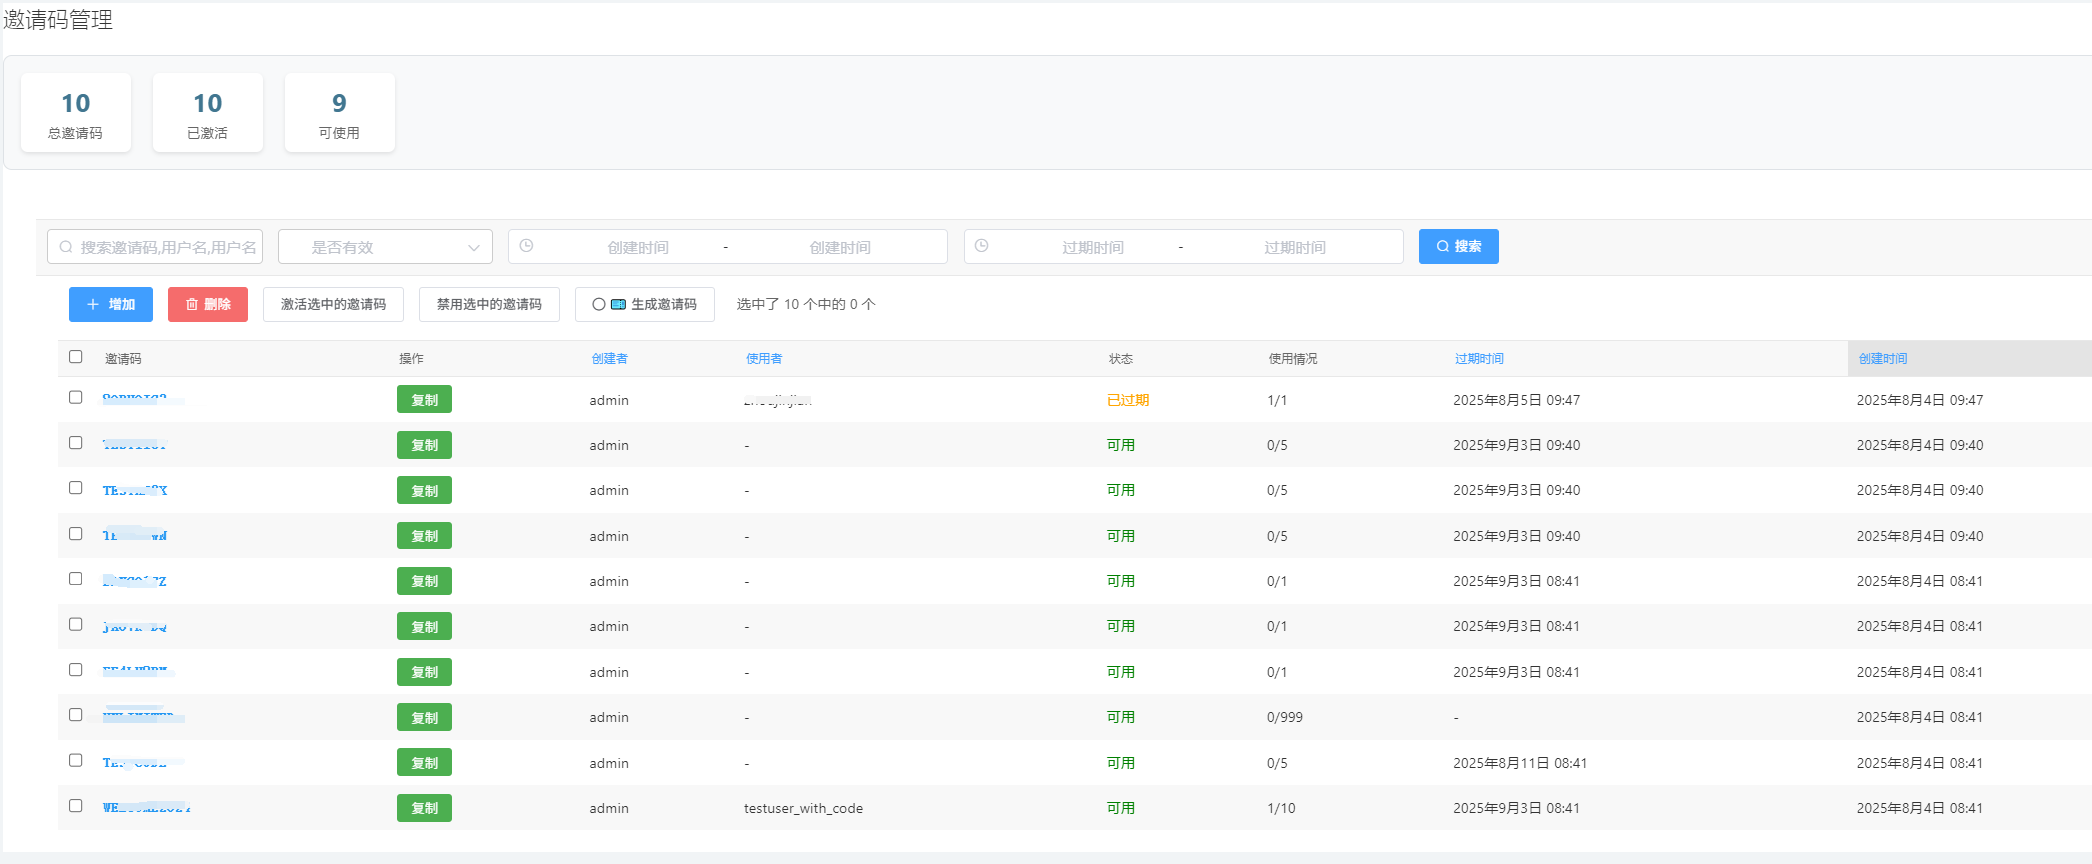
Task: Click the start 创建时间 date field
Action: (x=638, y=247)
